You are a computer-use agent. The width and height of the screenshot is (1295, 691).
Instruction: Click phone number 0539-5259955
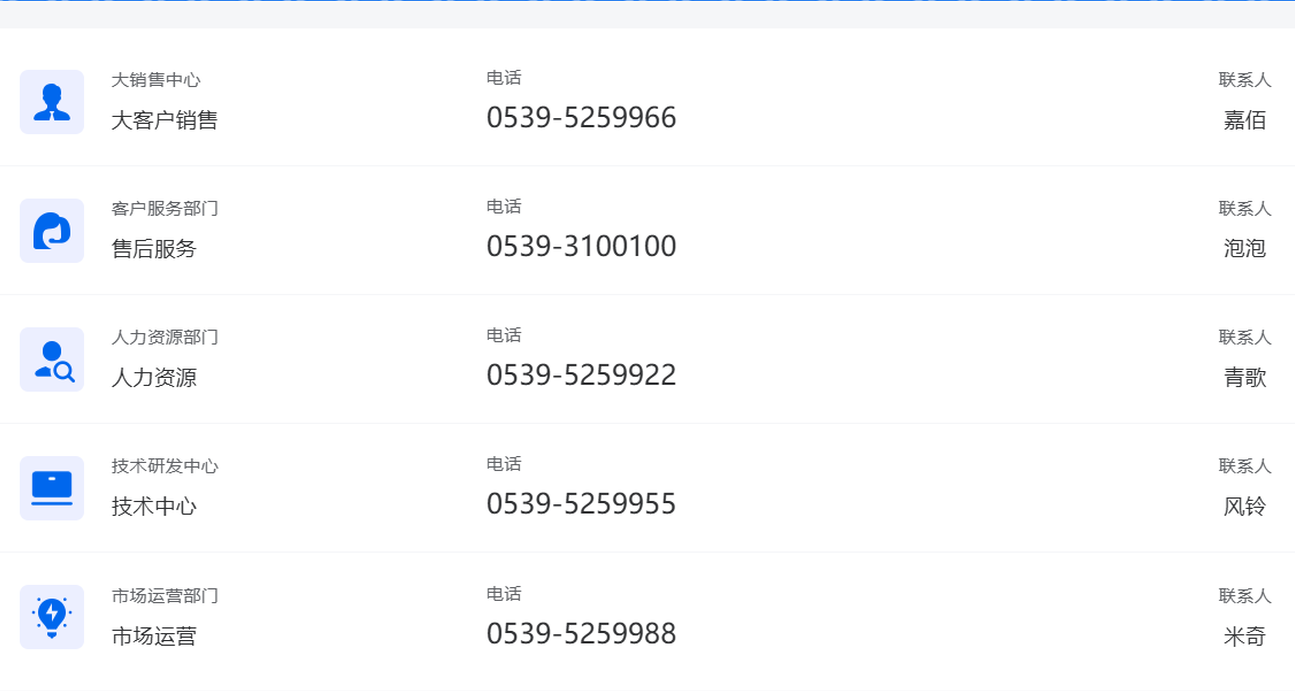tap(581, 504)
